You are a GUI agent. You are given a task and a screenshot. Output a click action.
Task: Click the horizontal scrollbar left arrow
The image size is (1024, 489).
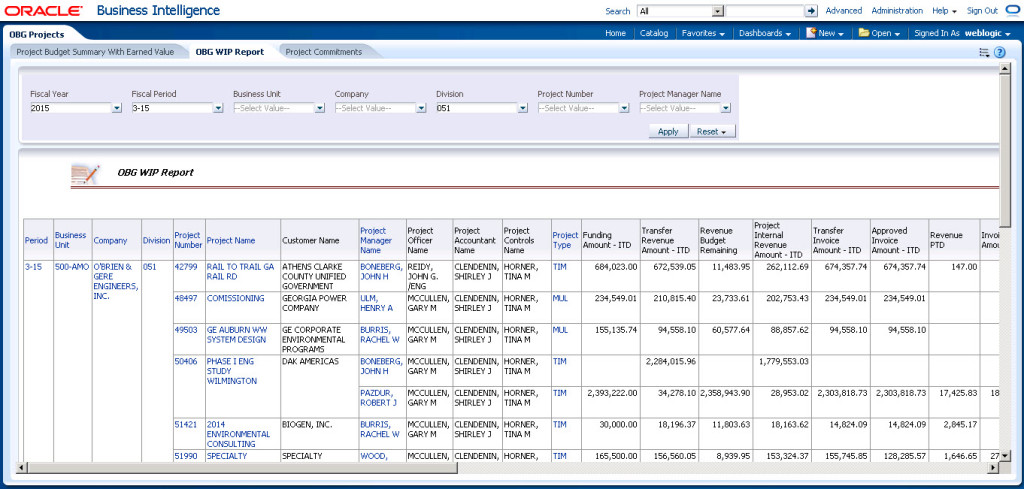coord(21,467)
